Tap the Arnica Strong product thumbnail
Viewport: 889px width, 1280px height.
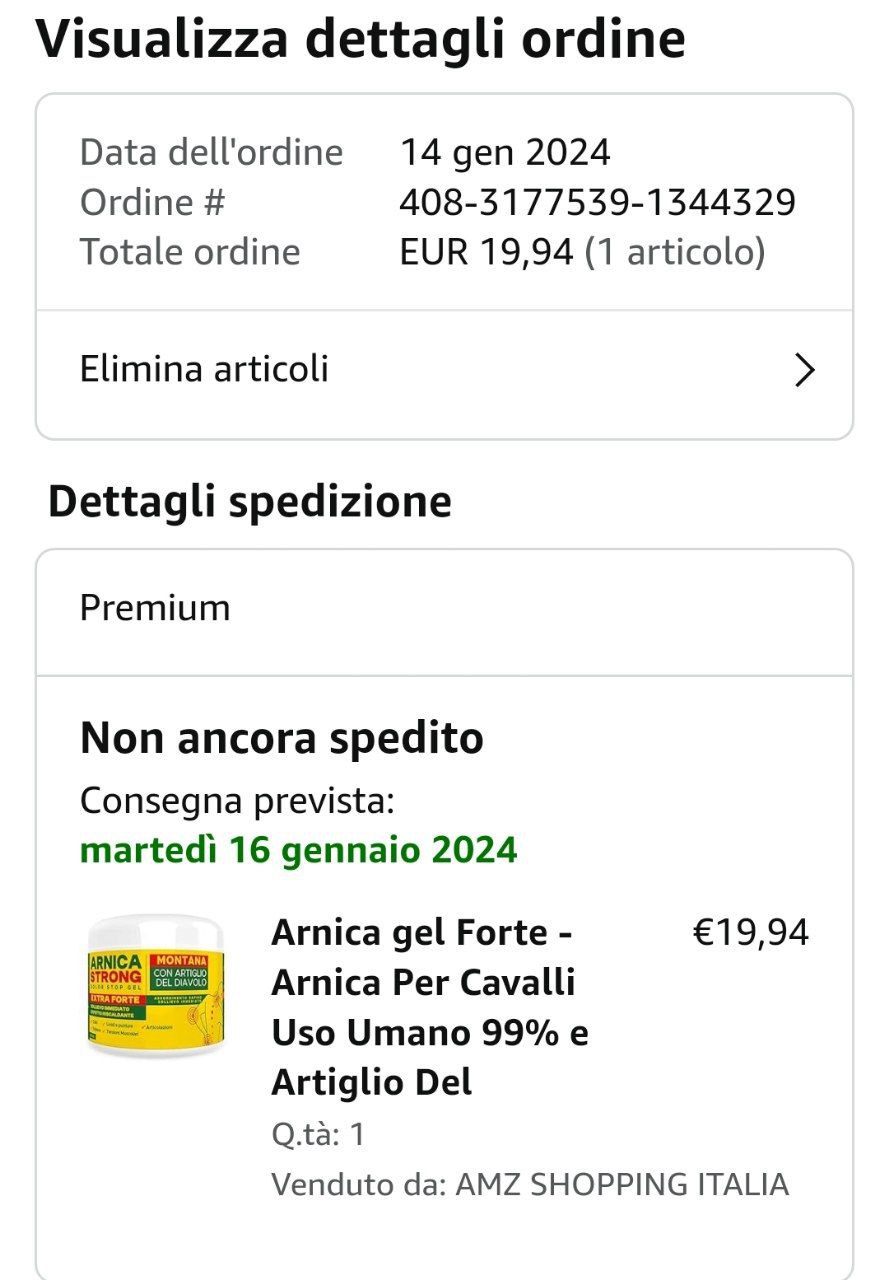155,987
